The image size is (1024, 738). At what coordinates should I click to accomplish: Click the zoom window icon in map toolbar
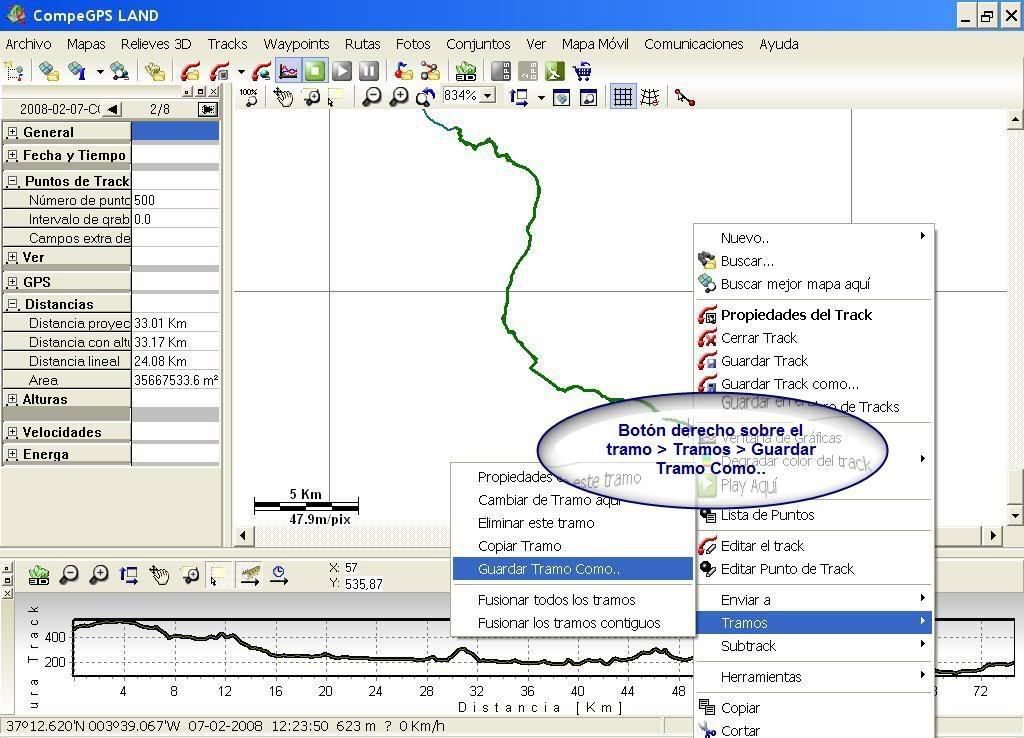(x=588, y=97)
